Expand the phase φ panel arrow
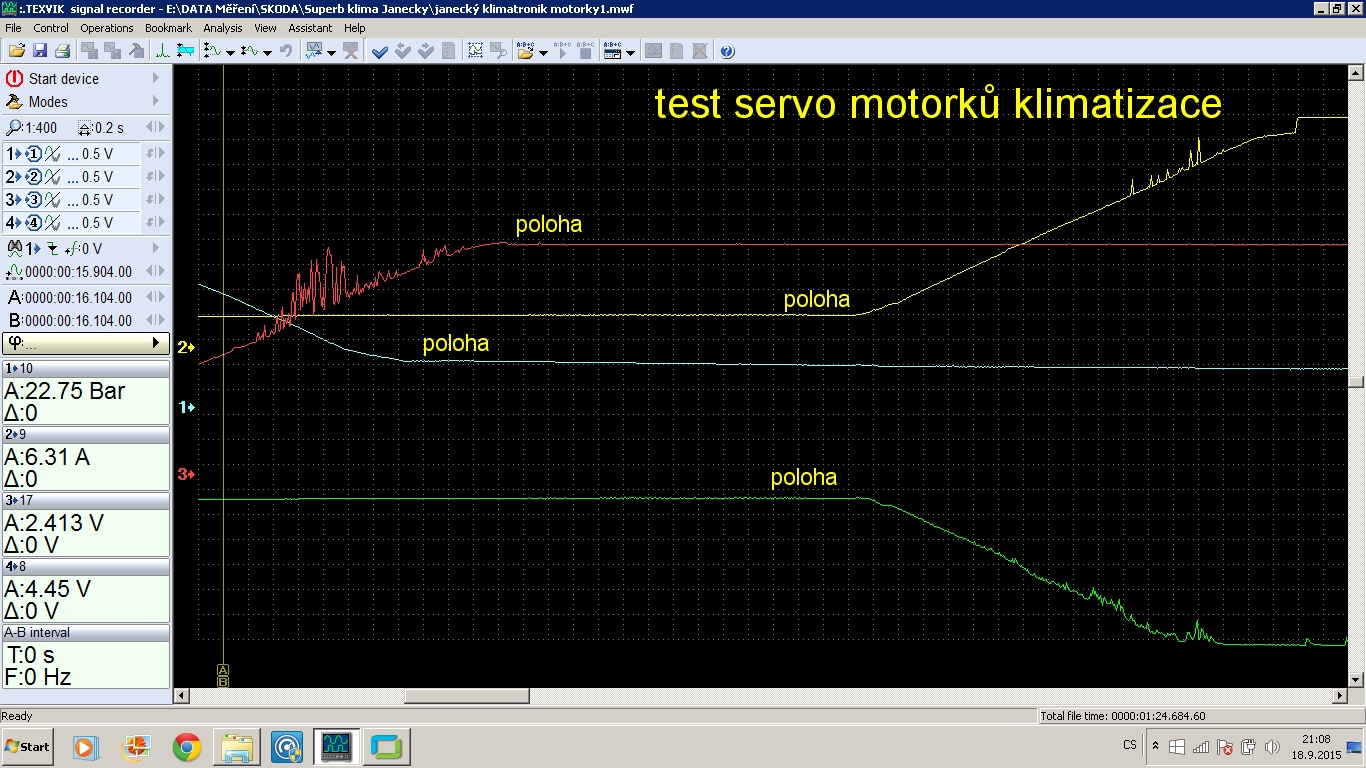Screen dimensions: 1366x768 [155, 343]
